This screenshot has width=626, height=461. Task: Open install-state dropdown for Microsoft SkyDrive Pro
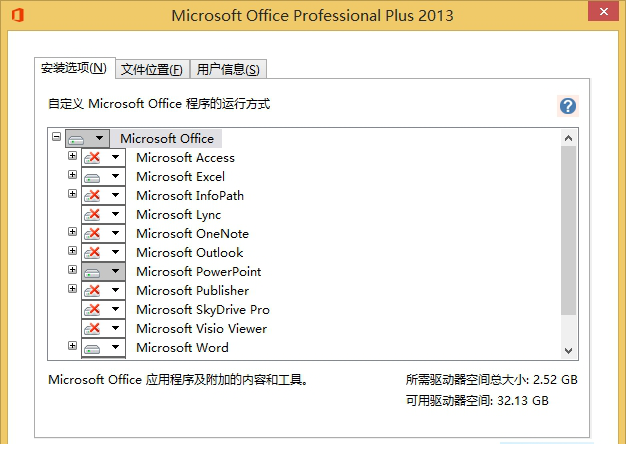[103, 309]
